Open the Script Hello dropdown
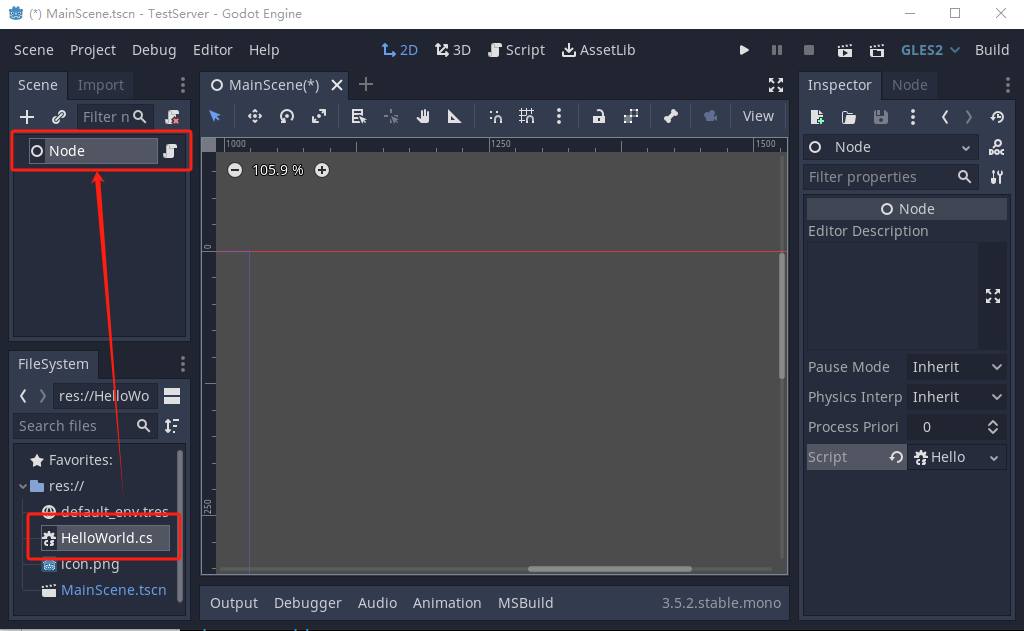This screenshot has height=631, width=1024. (957, 457)
